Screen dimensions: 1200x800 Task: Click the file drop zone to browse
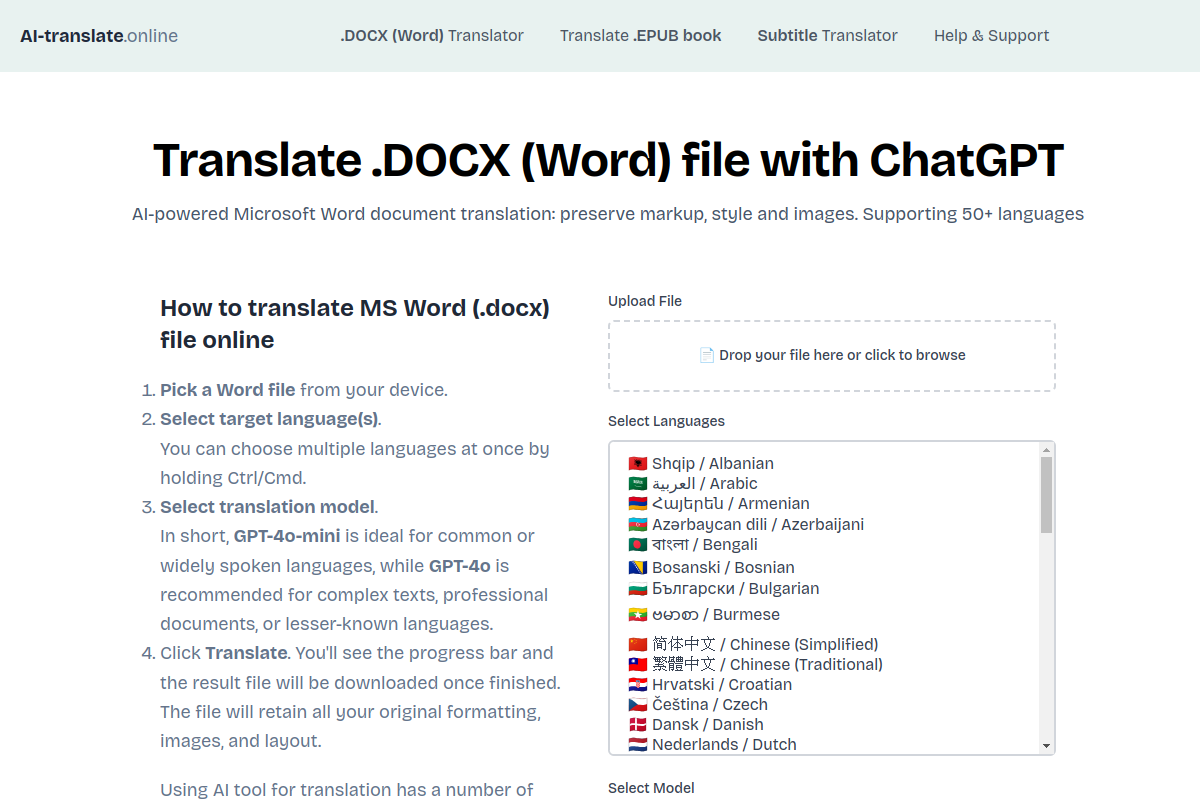tap(832, 356)
